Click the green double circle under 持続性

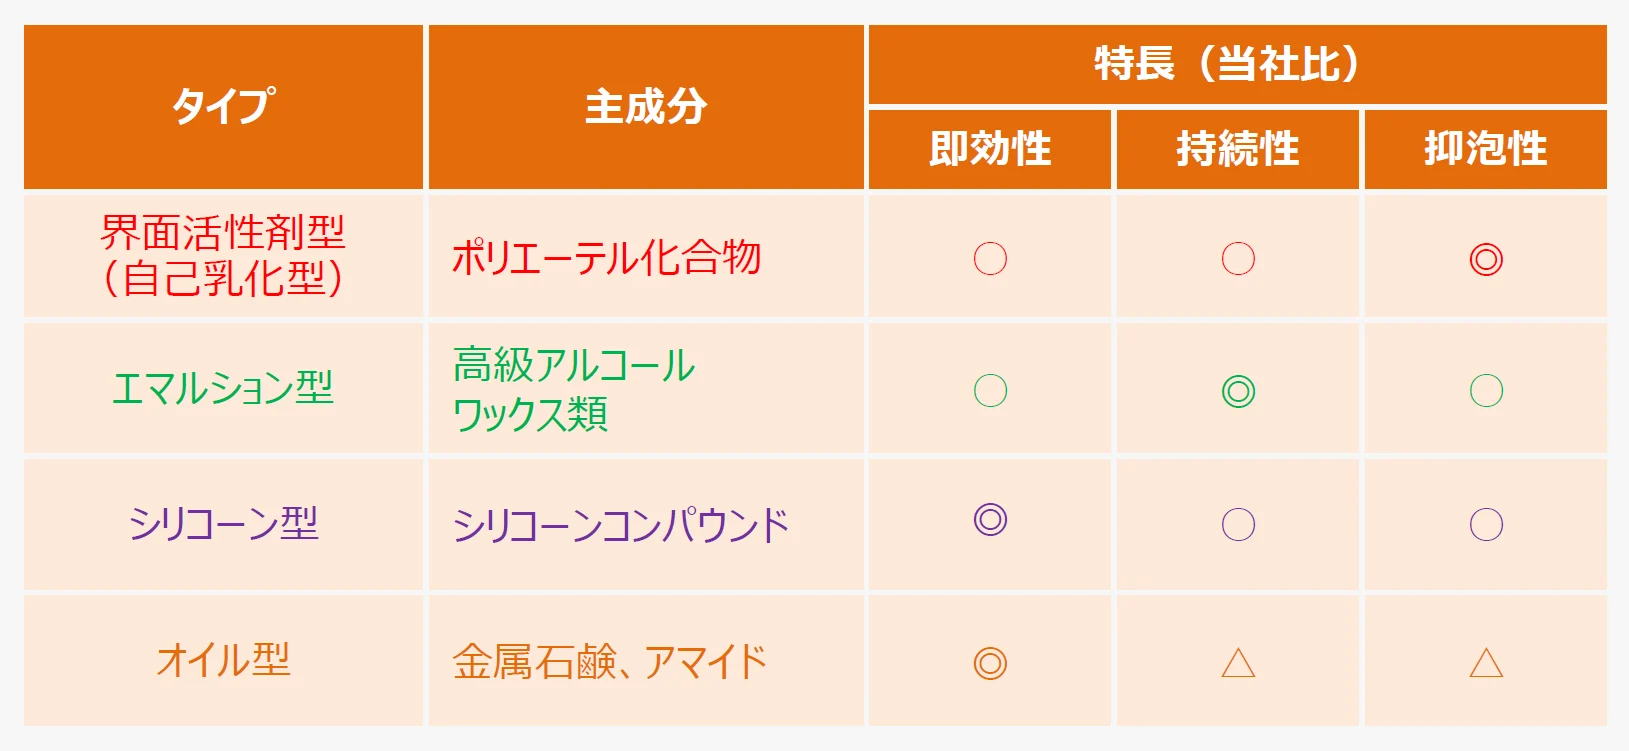tap(1238, 391)
